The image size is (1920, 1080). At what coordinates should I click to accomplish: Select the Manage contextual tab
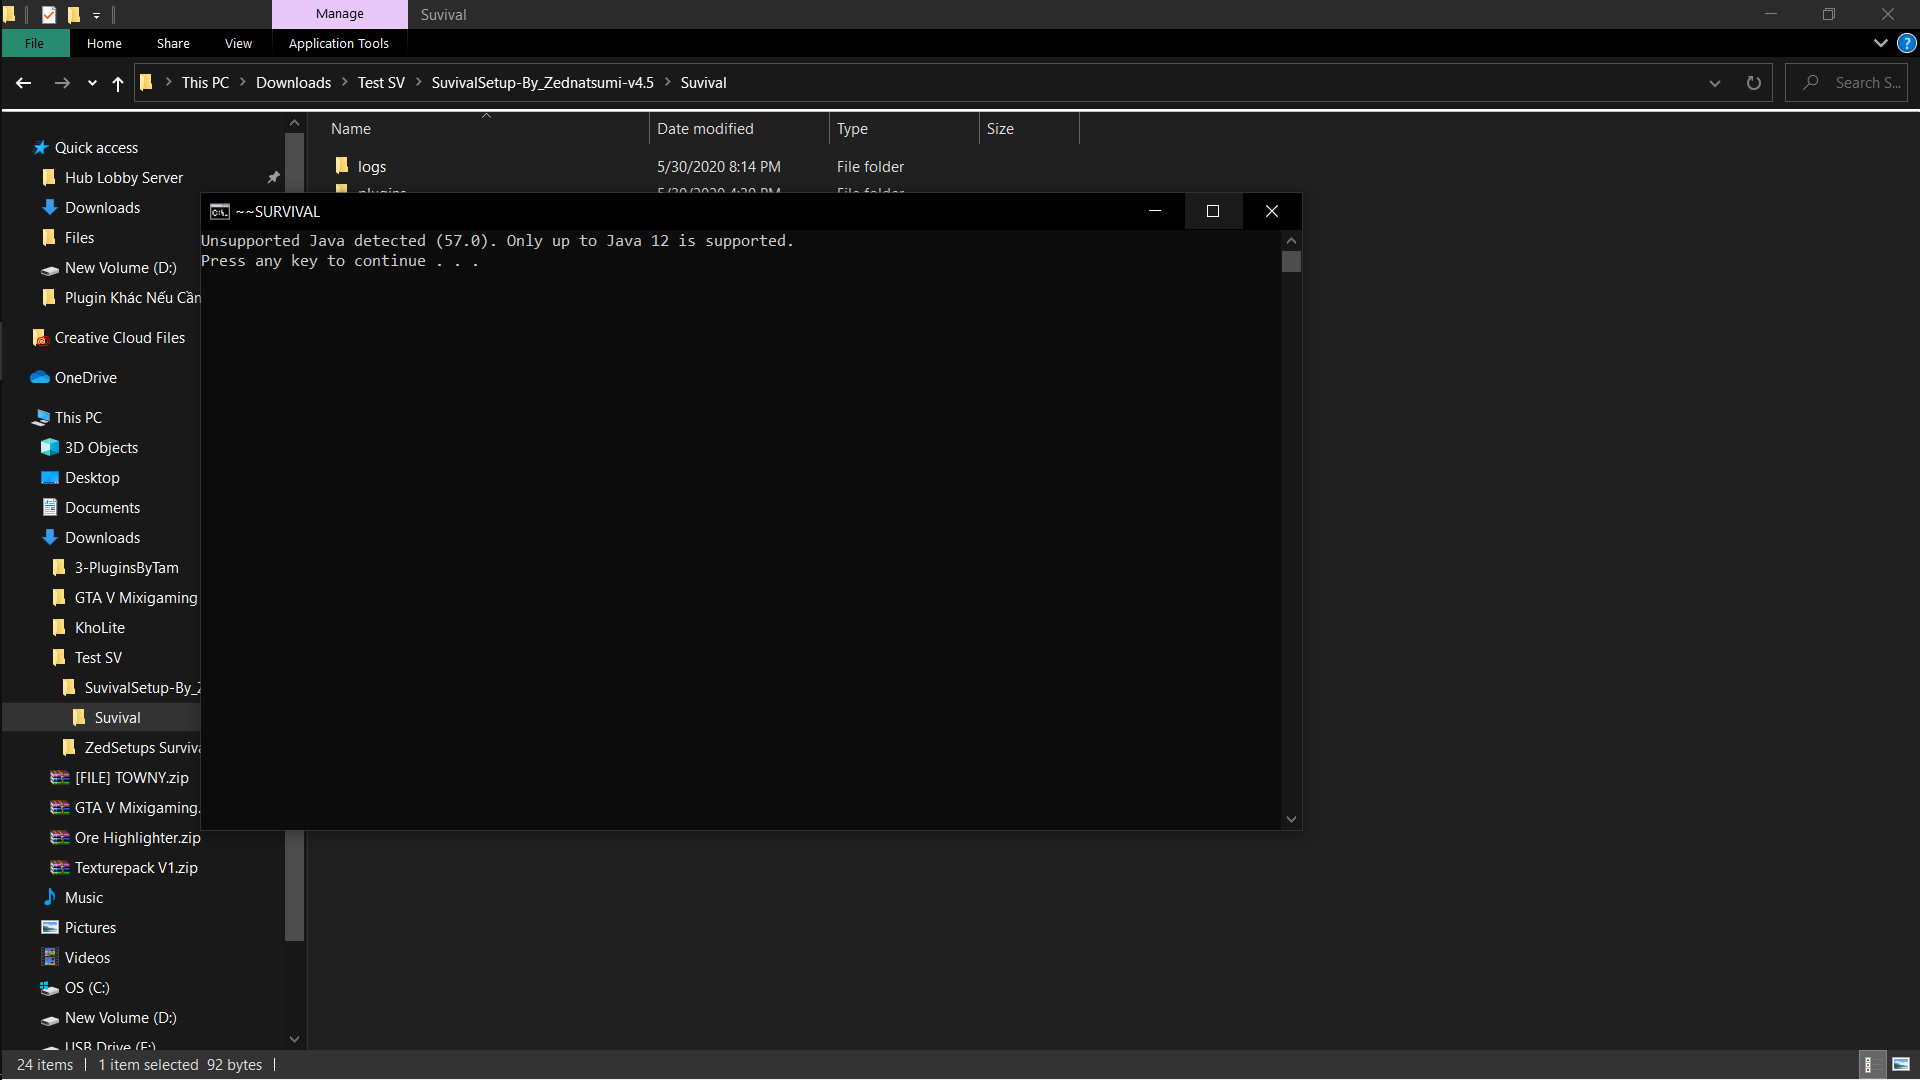(340, 14)
